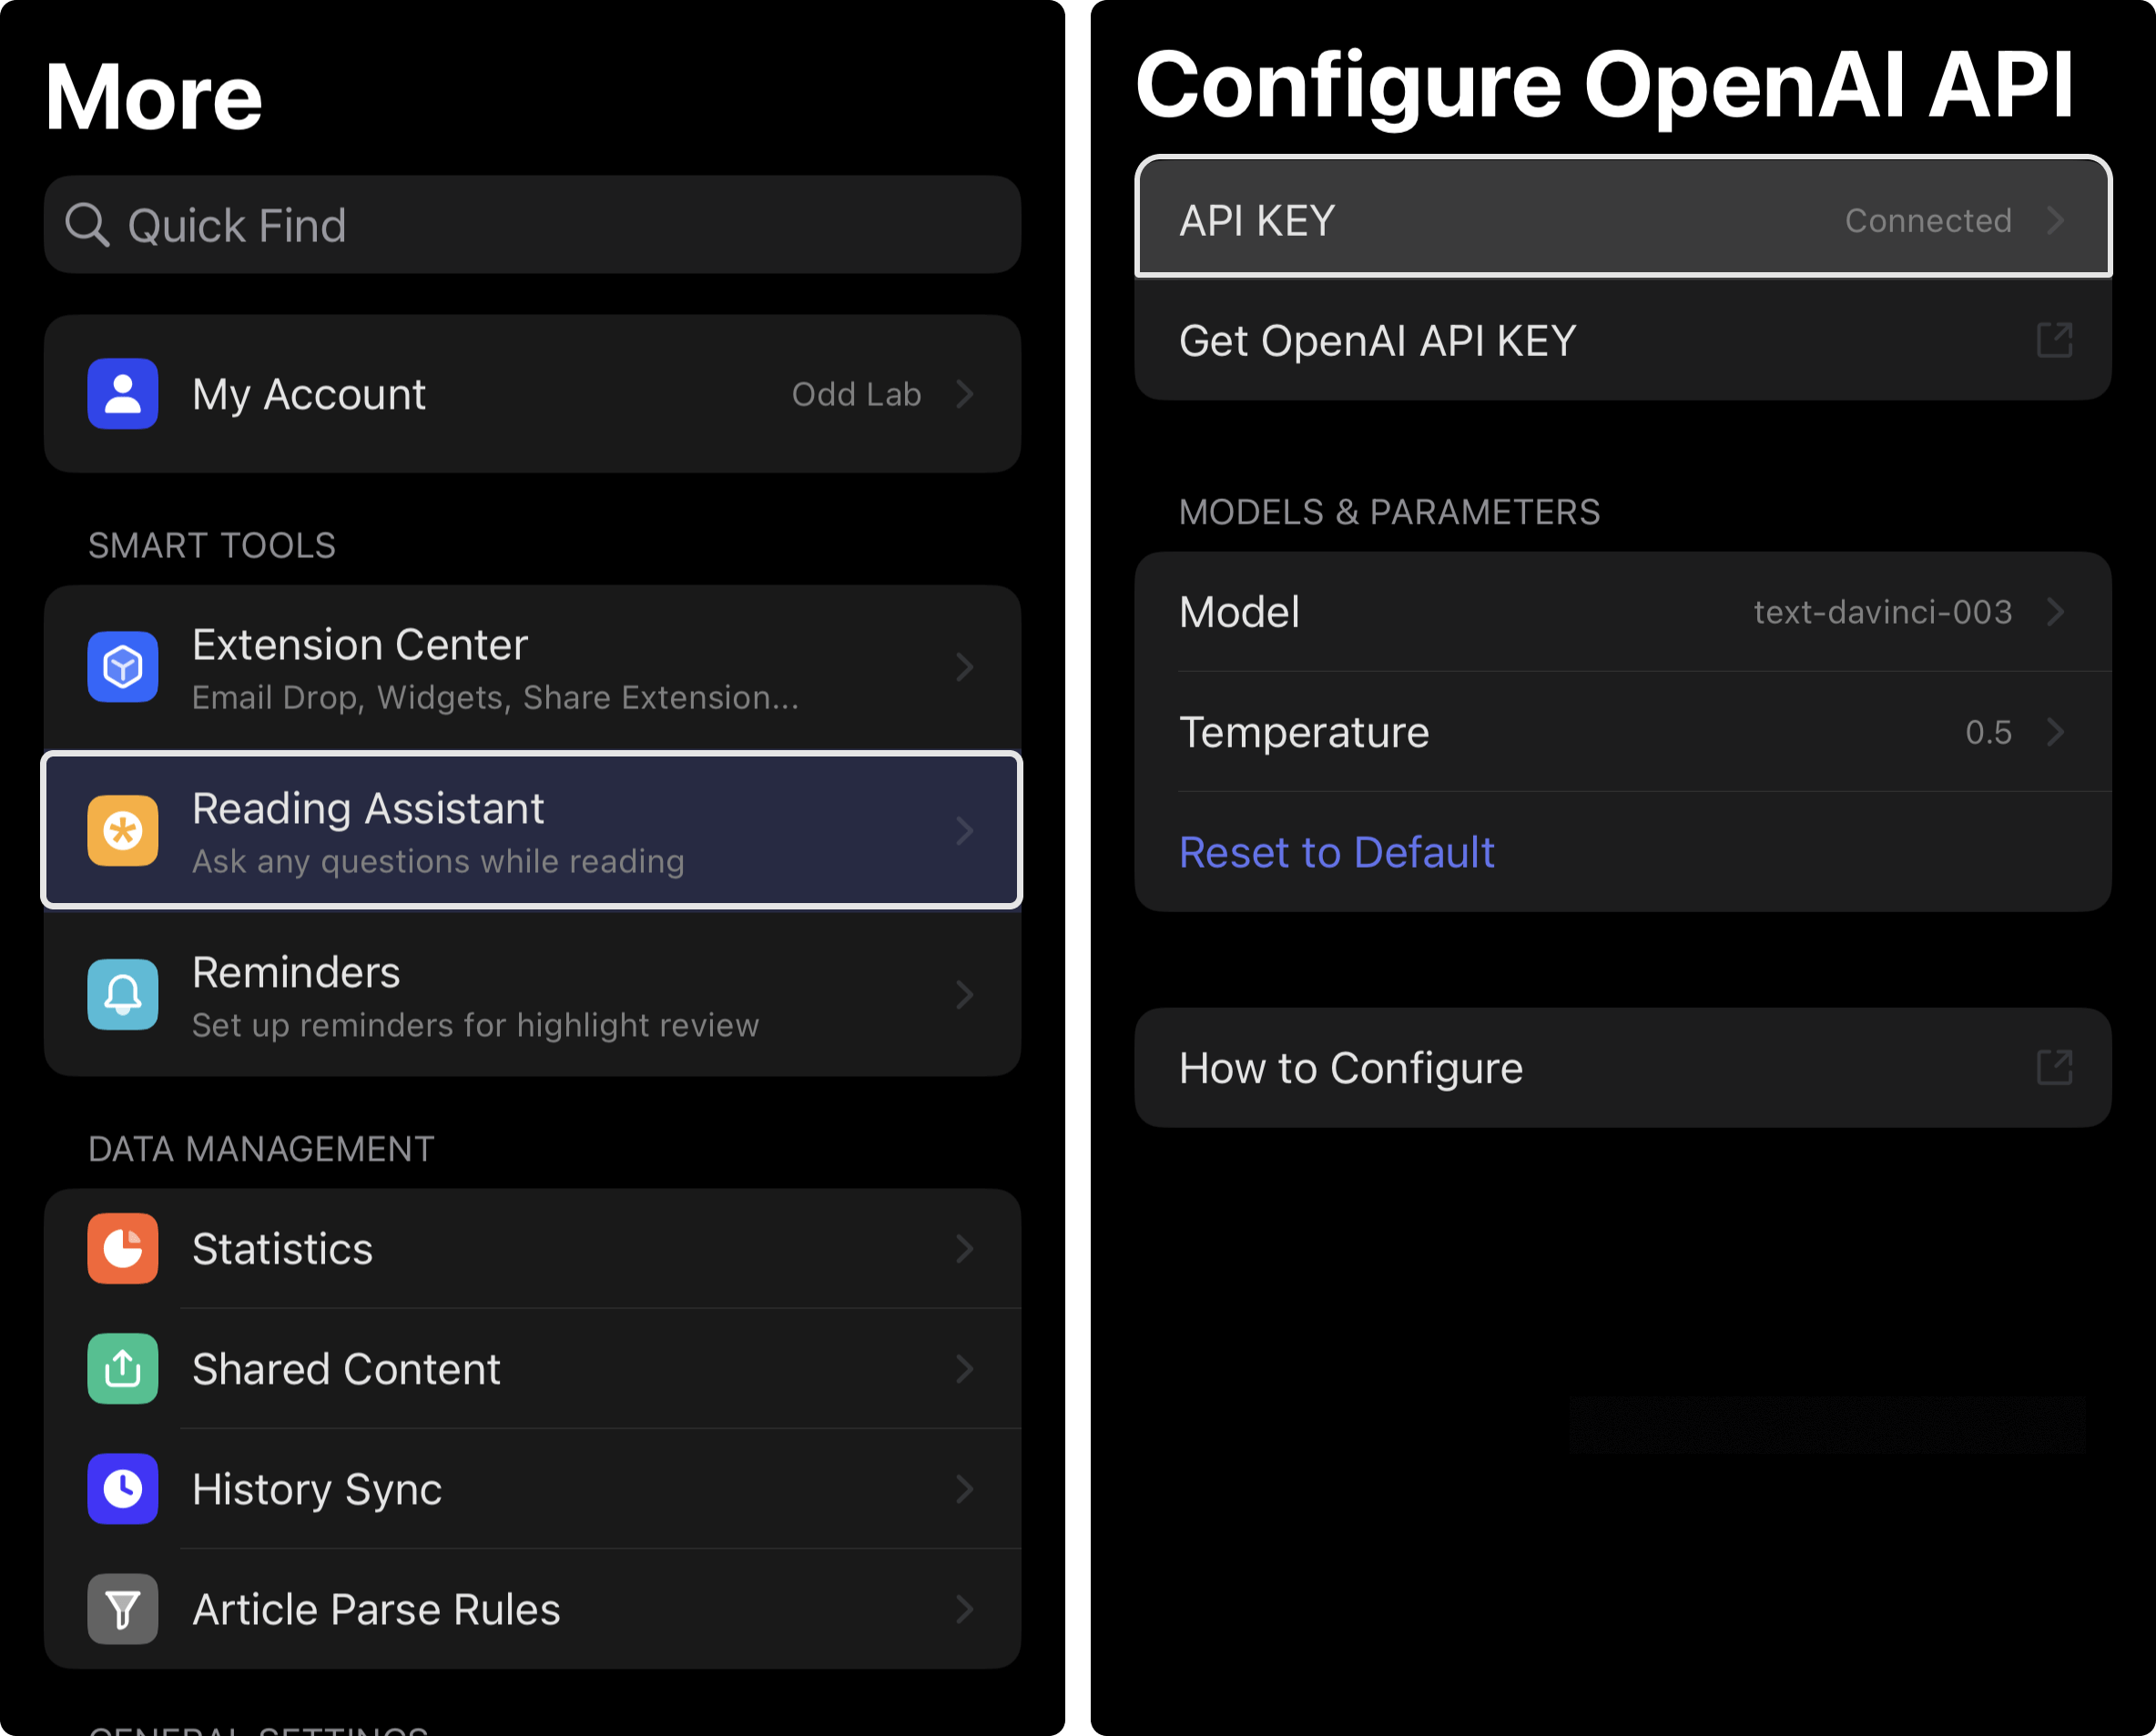Click 'Ask any questions while reading' subtitle
2156x1736 pixels.
click(x=438, y=861)
